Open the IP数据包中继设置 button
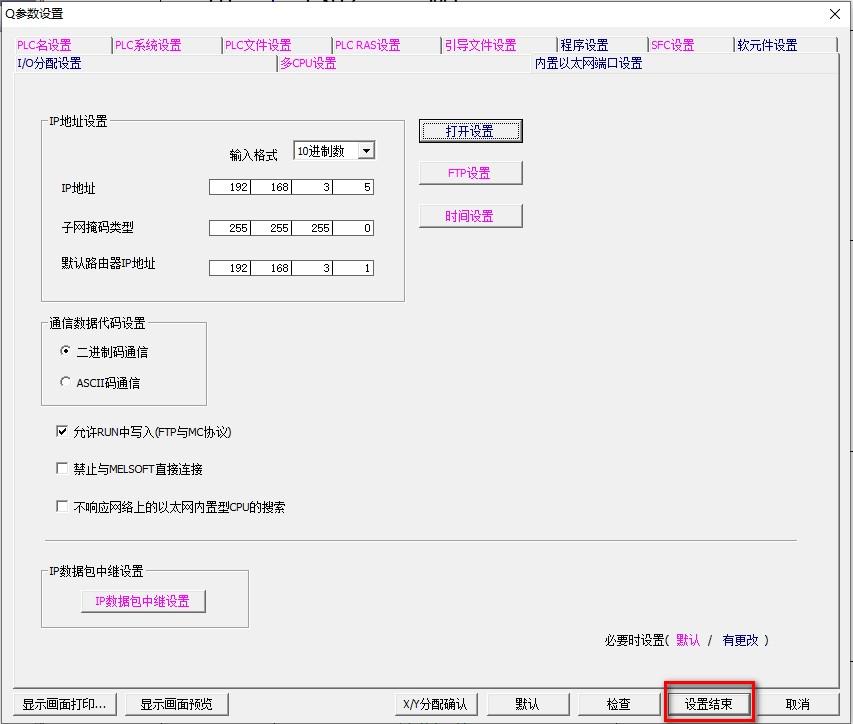The image size is (853, 724). pyautogui.click(x=143, y=601)
